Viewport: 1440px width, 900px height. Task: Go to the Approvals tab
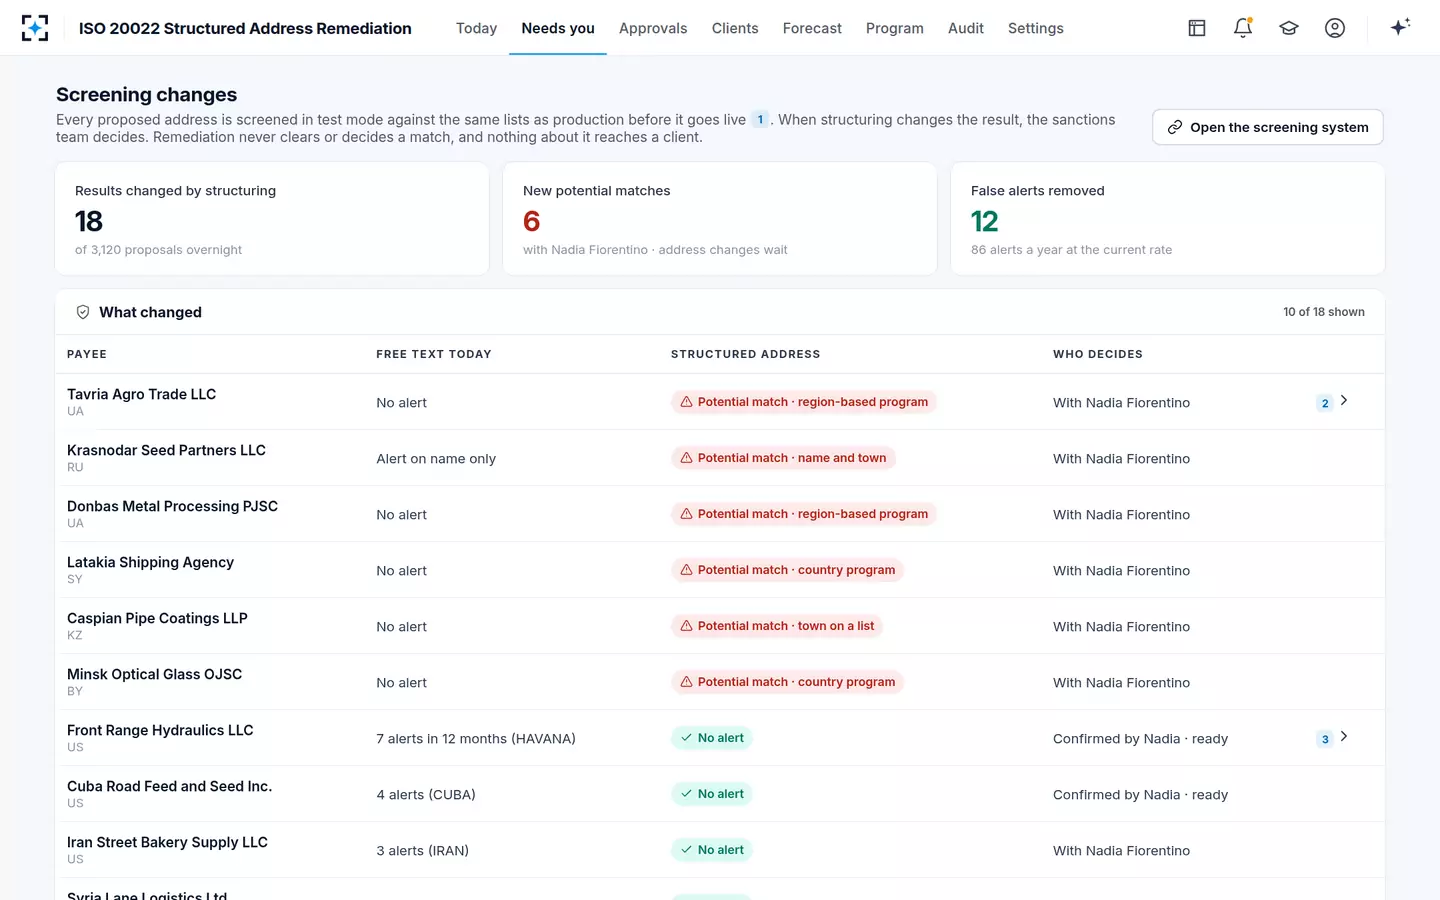[653, 28]
